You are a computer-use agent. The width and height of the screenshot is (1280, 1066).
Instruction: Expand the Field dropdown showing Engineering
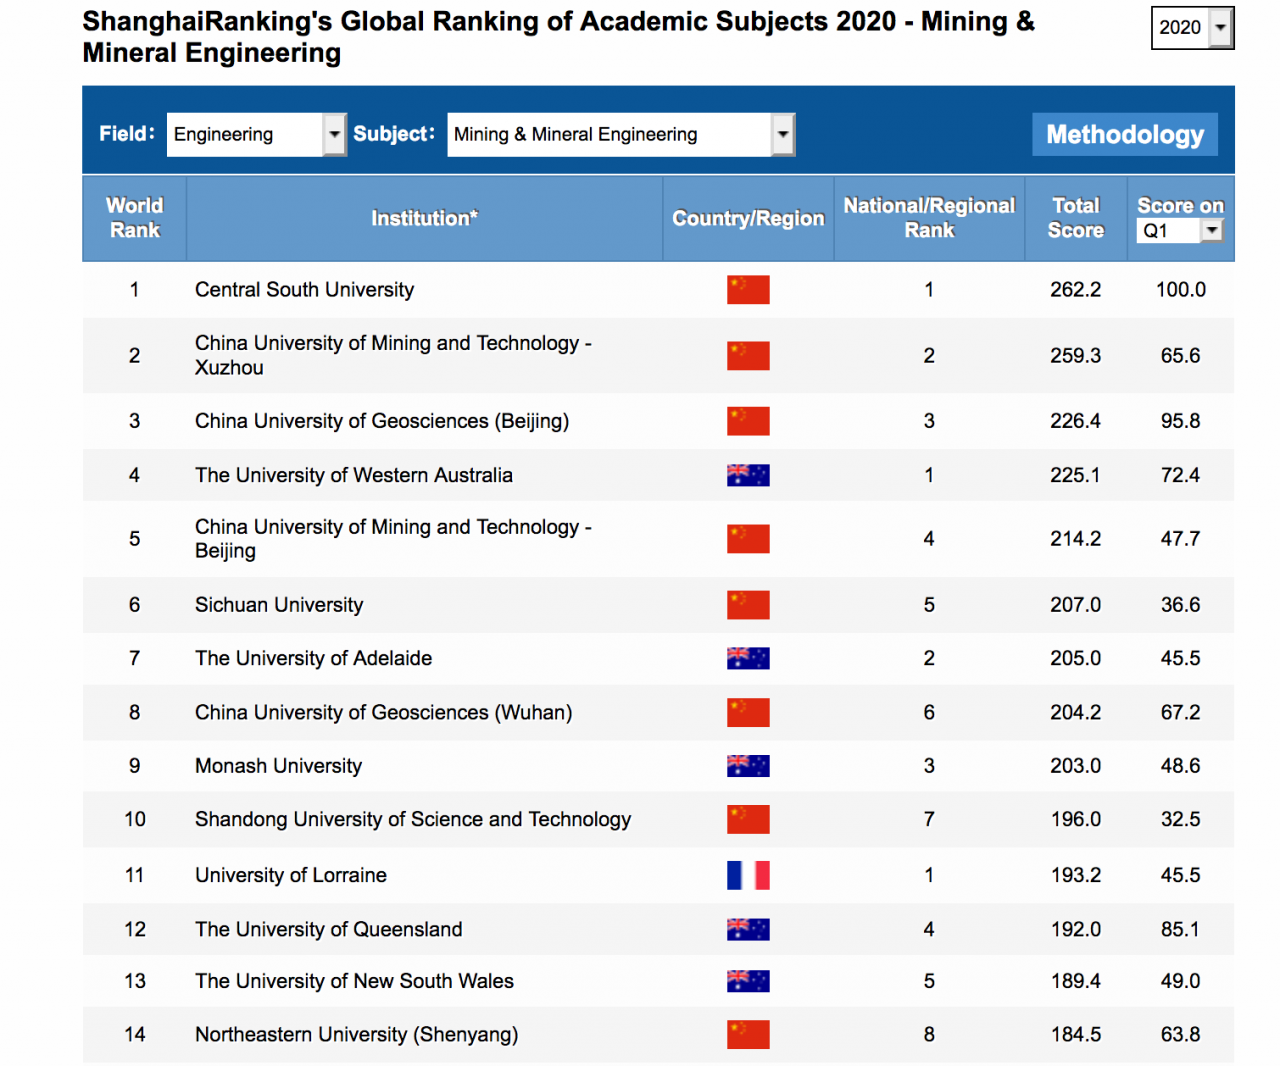256,135
